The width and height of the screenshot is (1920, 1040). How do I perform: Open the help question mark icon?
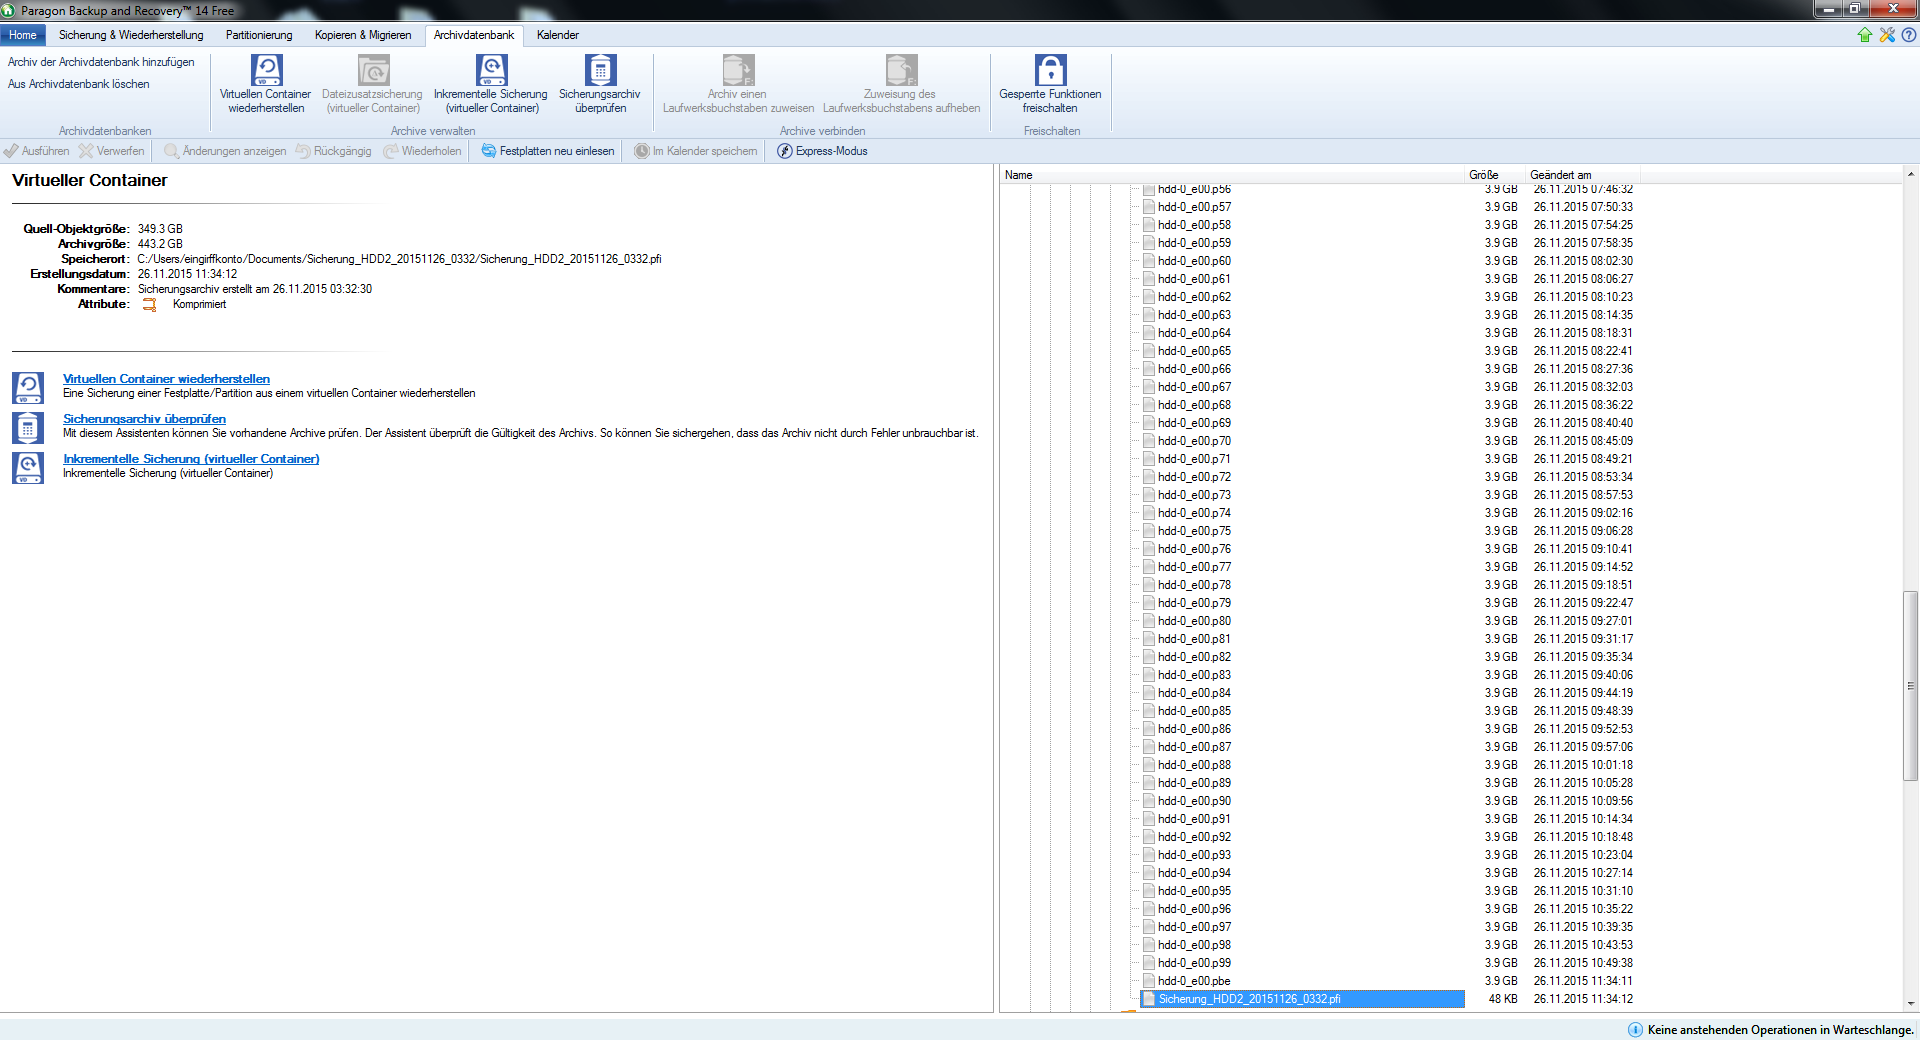[x=1909, y=35]
